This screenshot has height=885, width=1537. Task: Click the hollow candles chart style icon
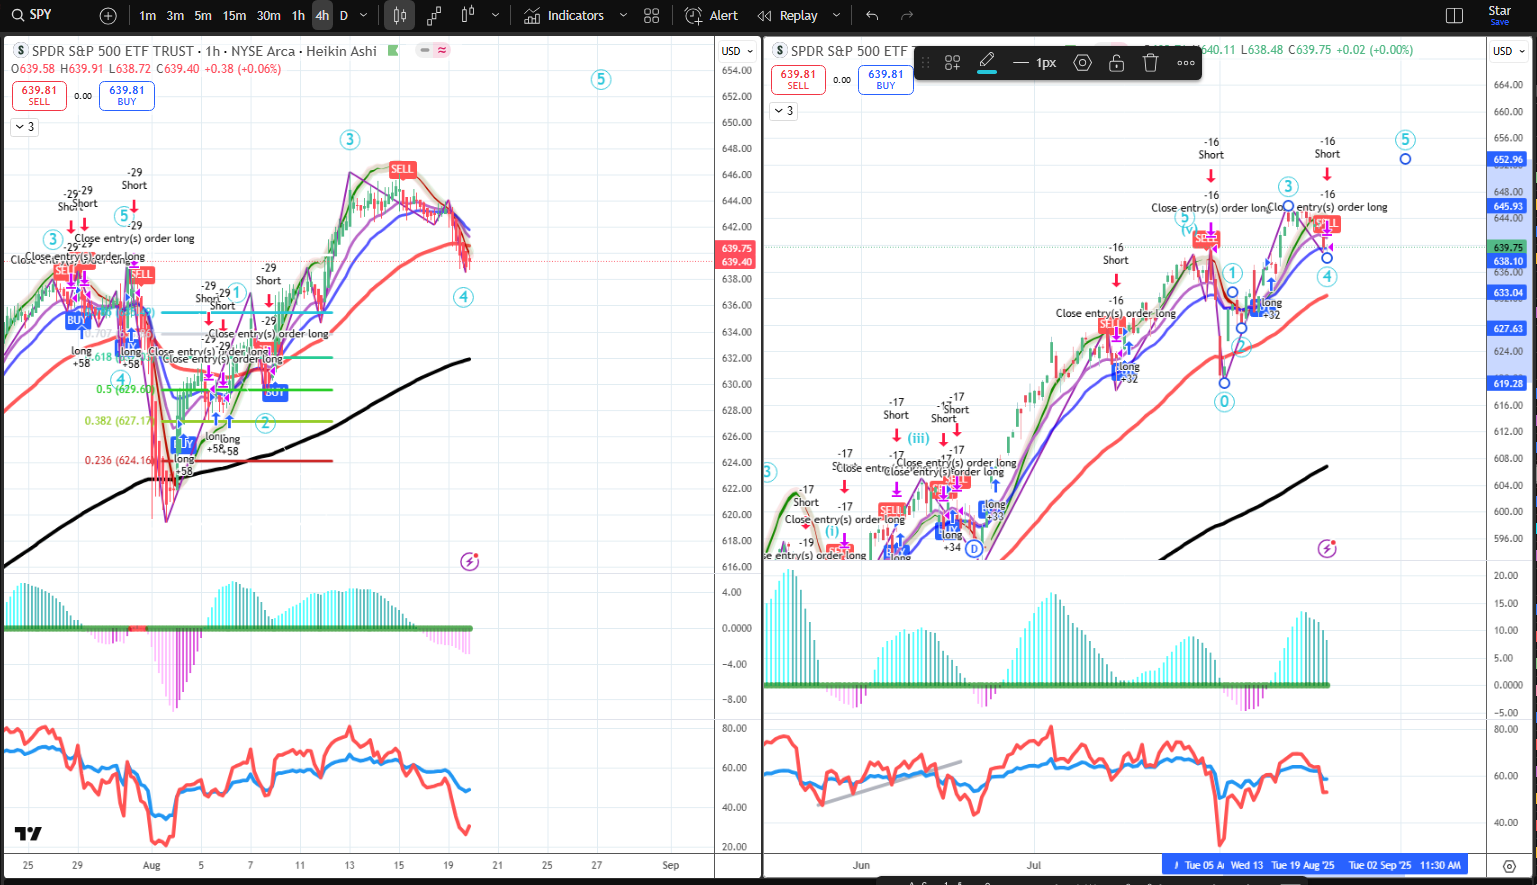[467, 16]
